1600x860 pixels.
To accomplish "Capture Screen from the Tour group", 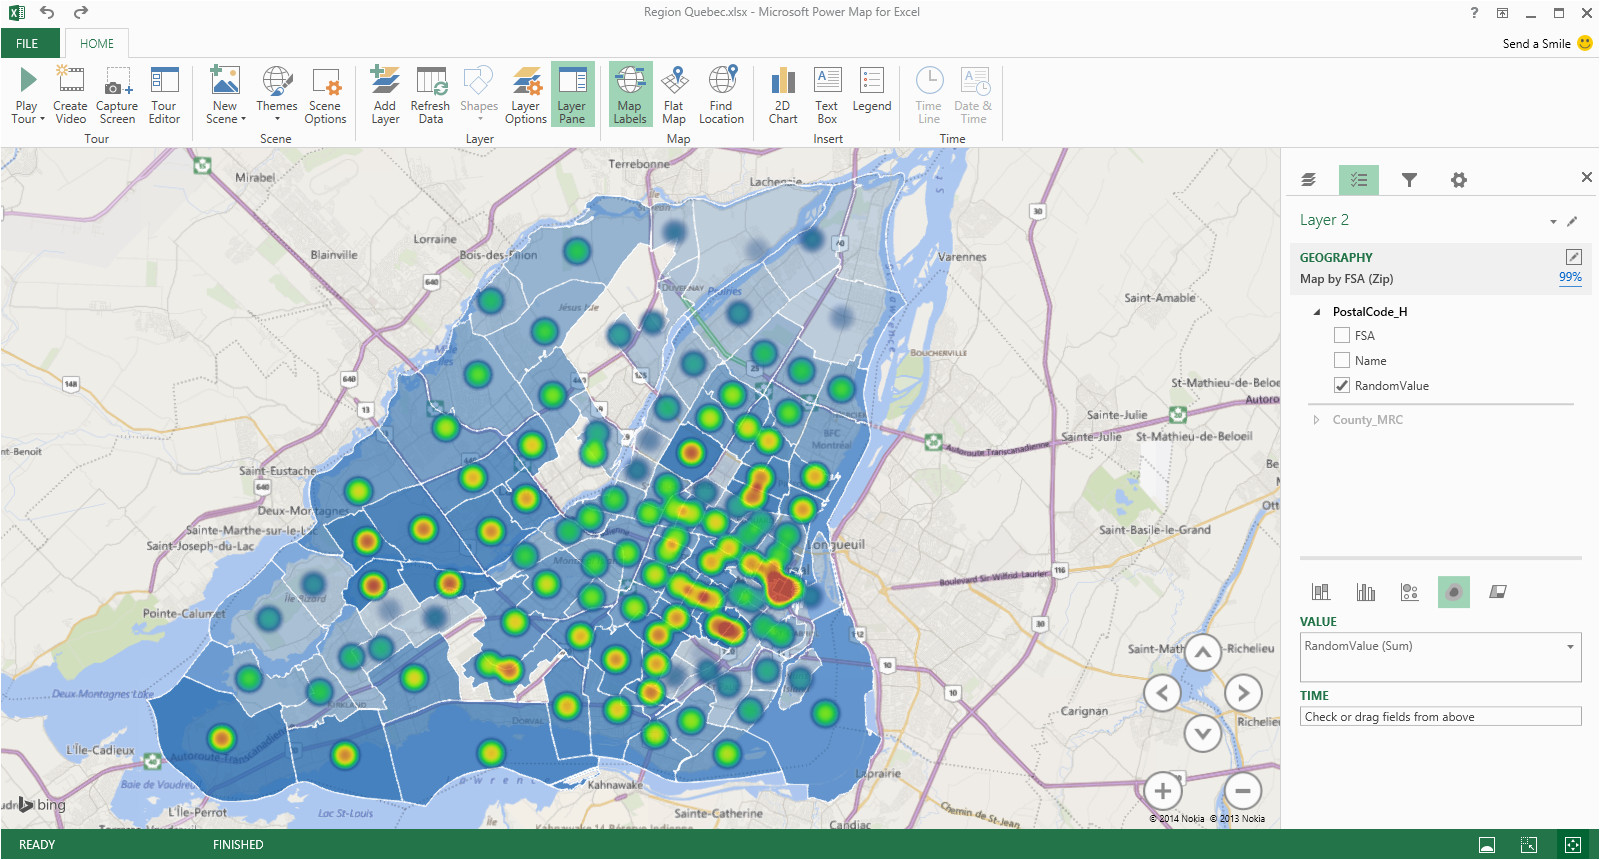I will point(117,96).
